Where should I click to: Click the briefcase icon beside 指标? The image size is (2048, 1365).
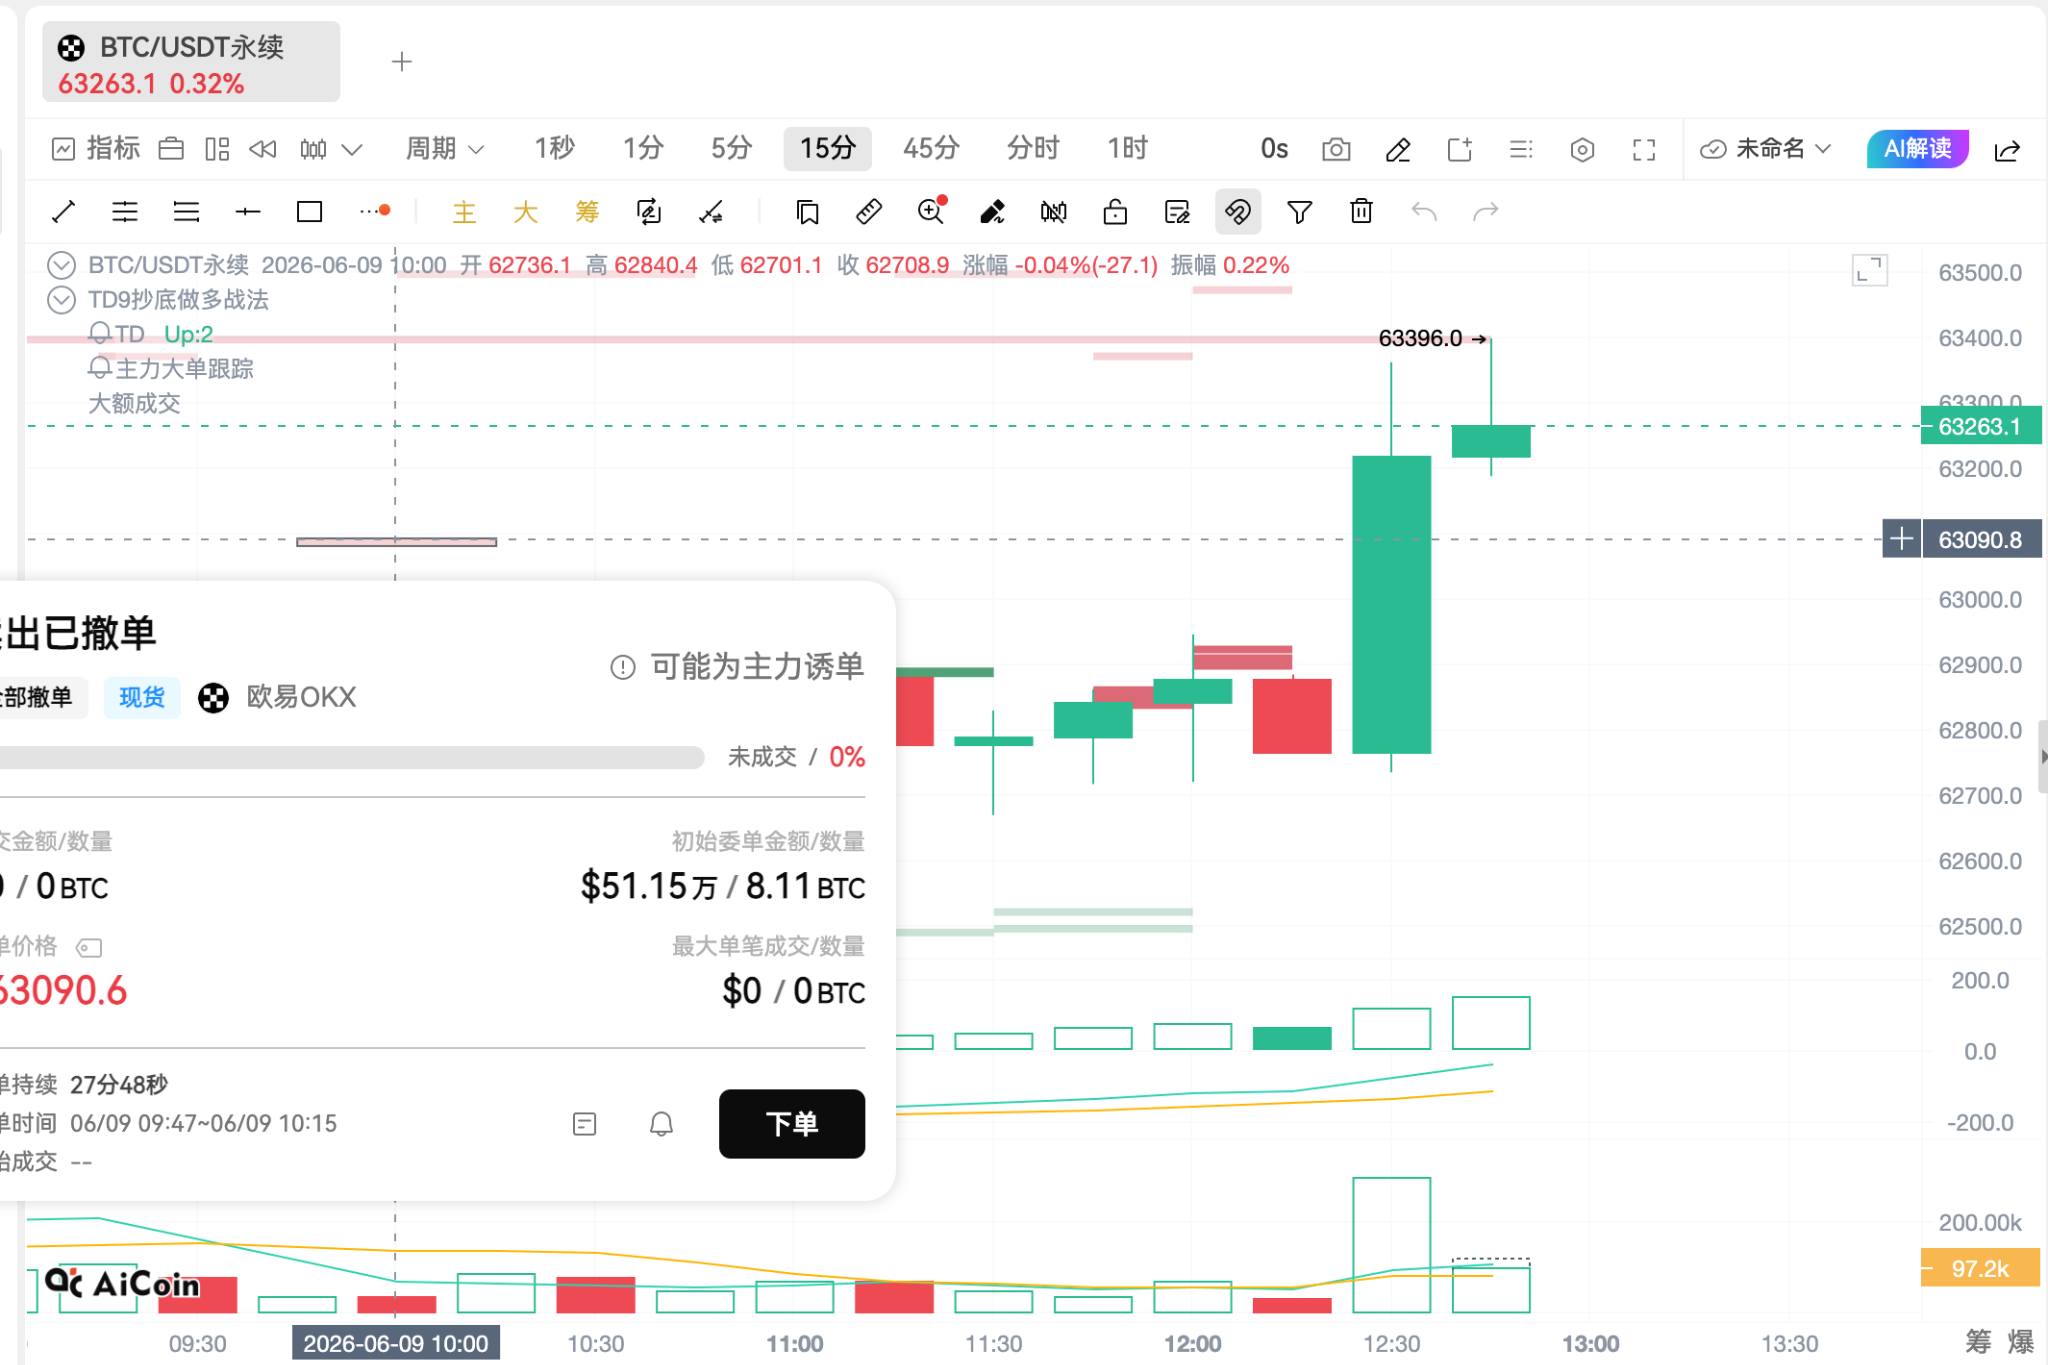171,149
